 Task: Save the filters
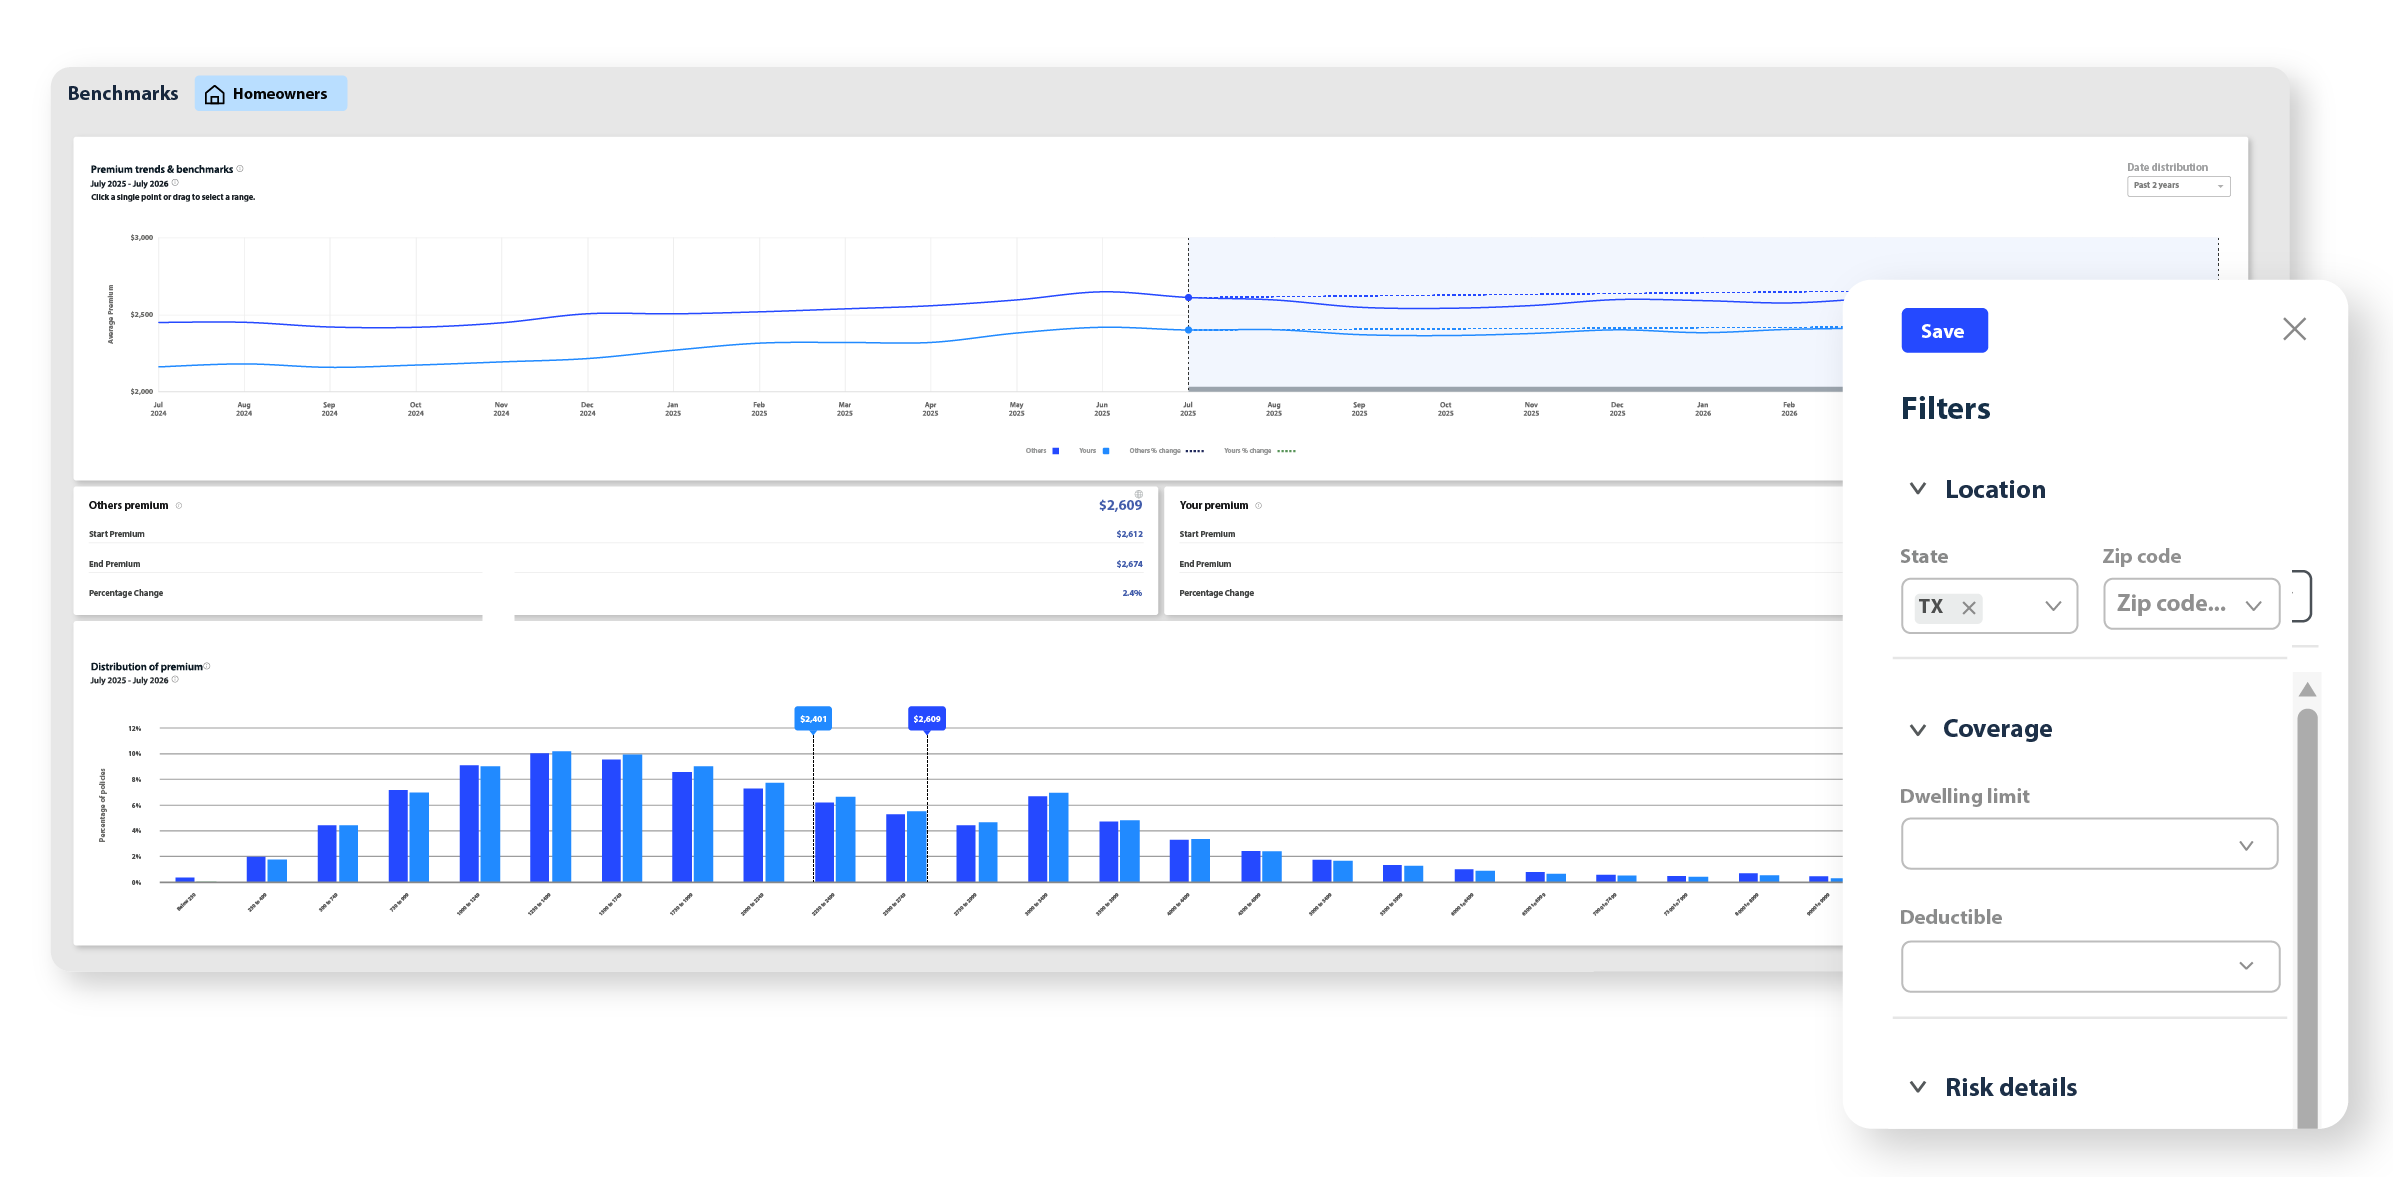coord(1944,331)
